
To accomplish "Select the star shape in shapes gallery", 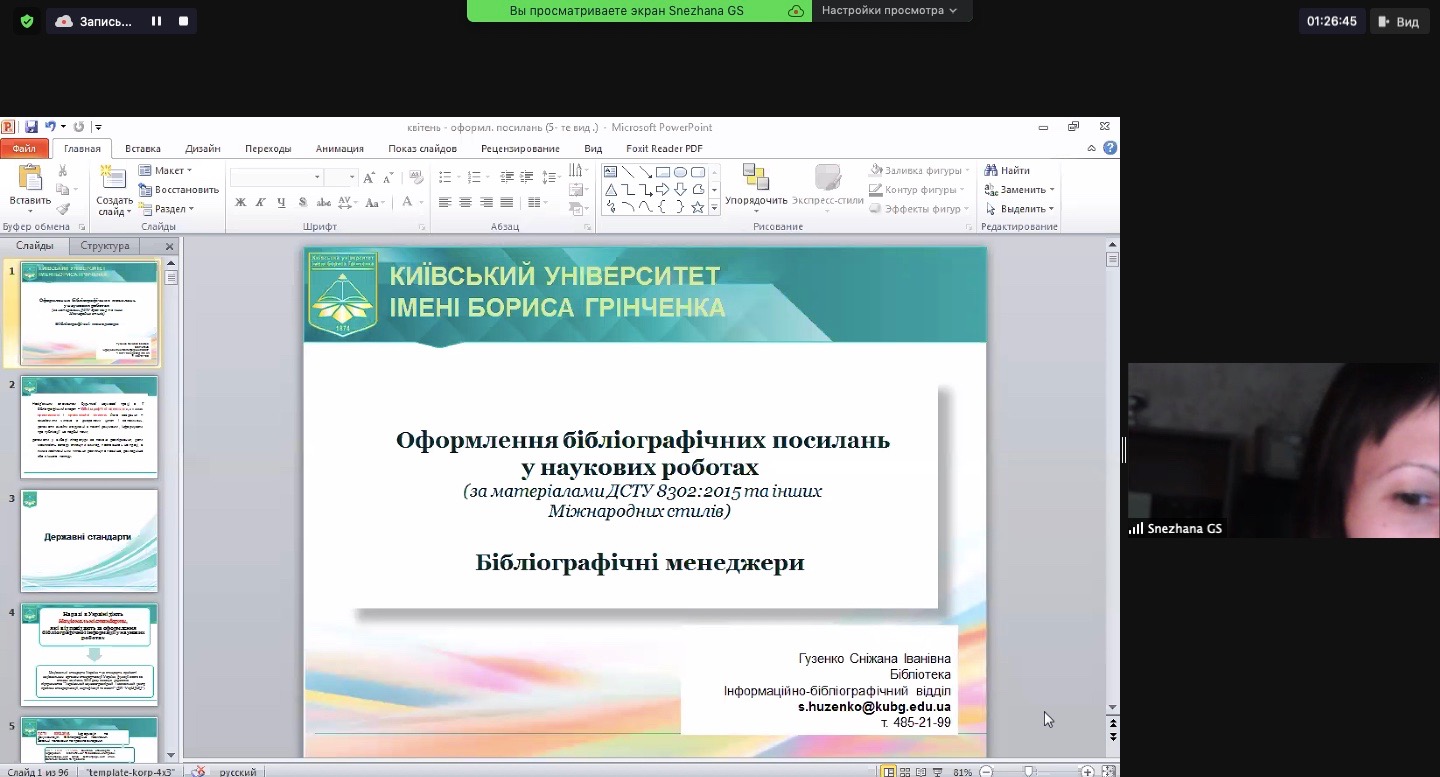I will coord(698,207).
